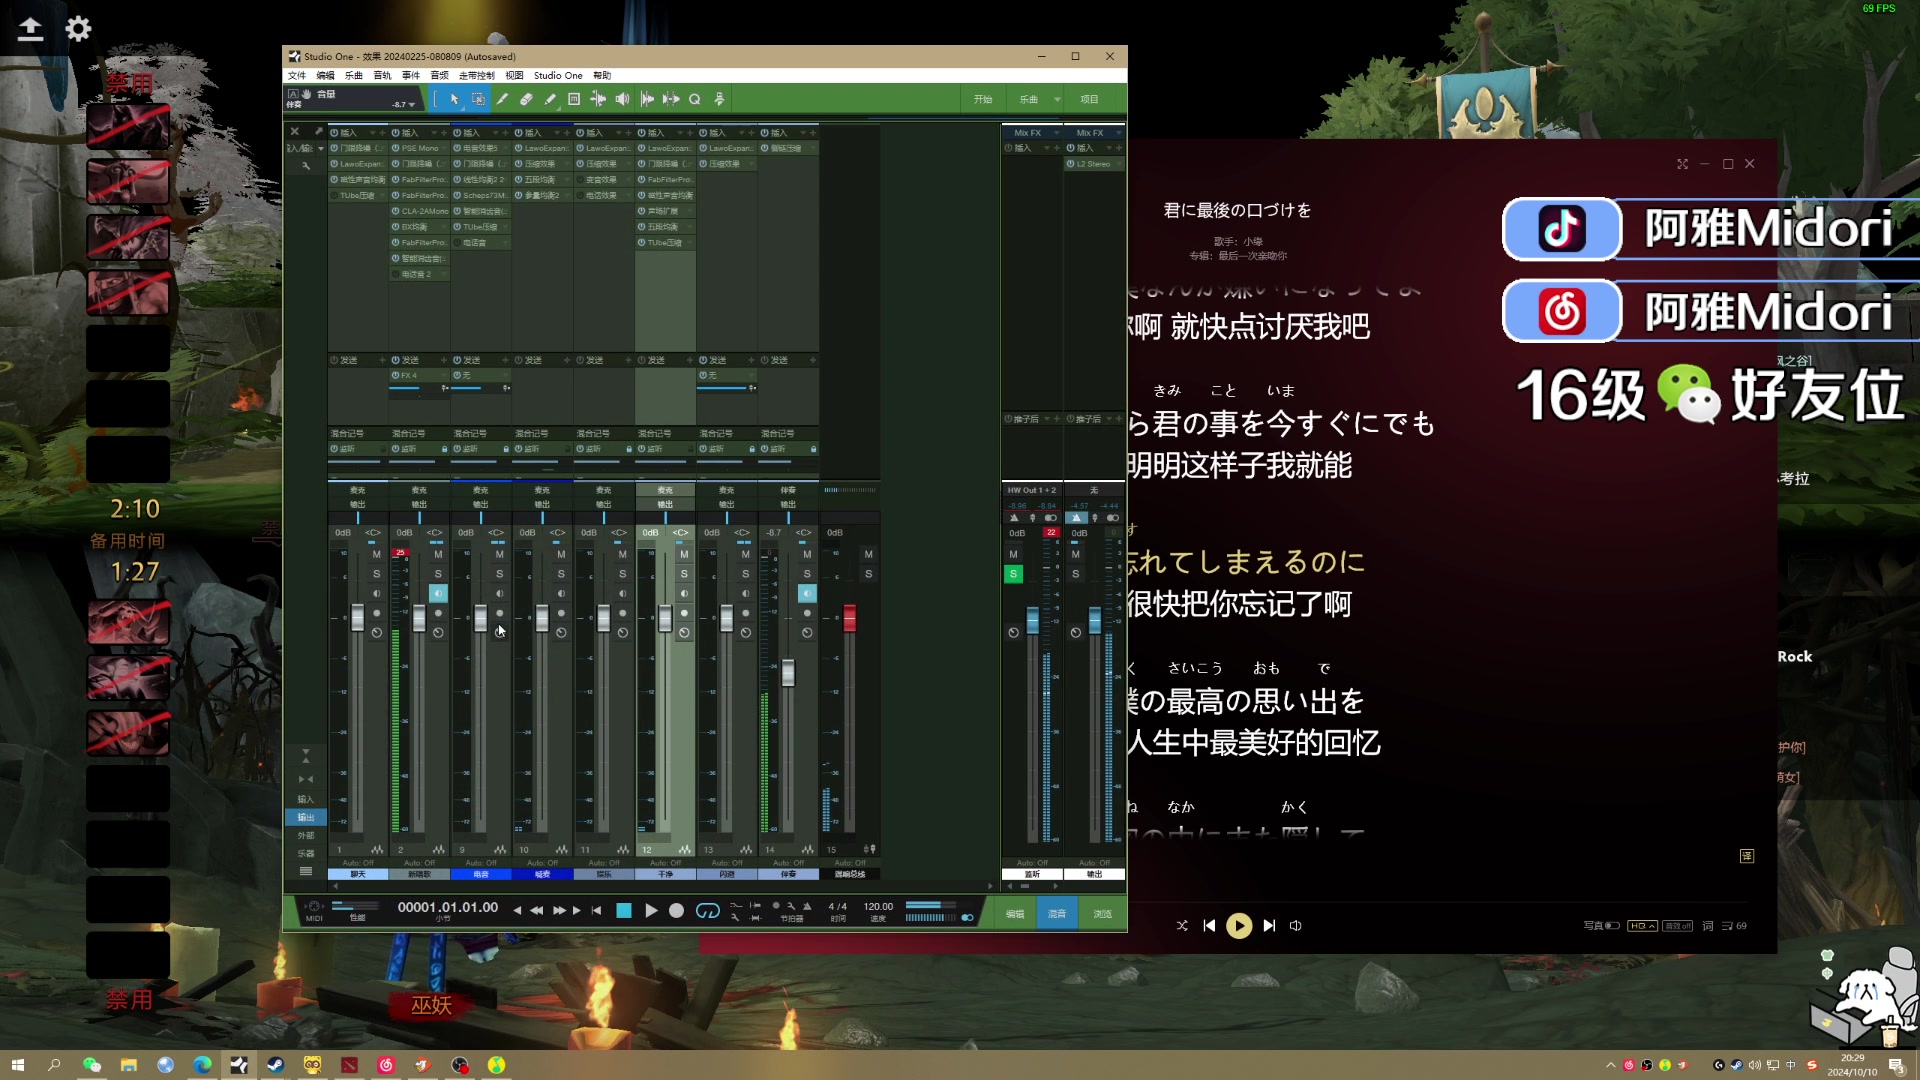Open Steam from the Windows taskbar
Image resolution: width=1920 pixels, height=1080 pixels.
point(275,1065)
